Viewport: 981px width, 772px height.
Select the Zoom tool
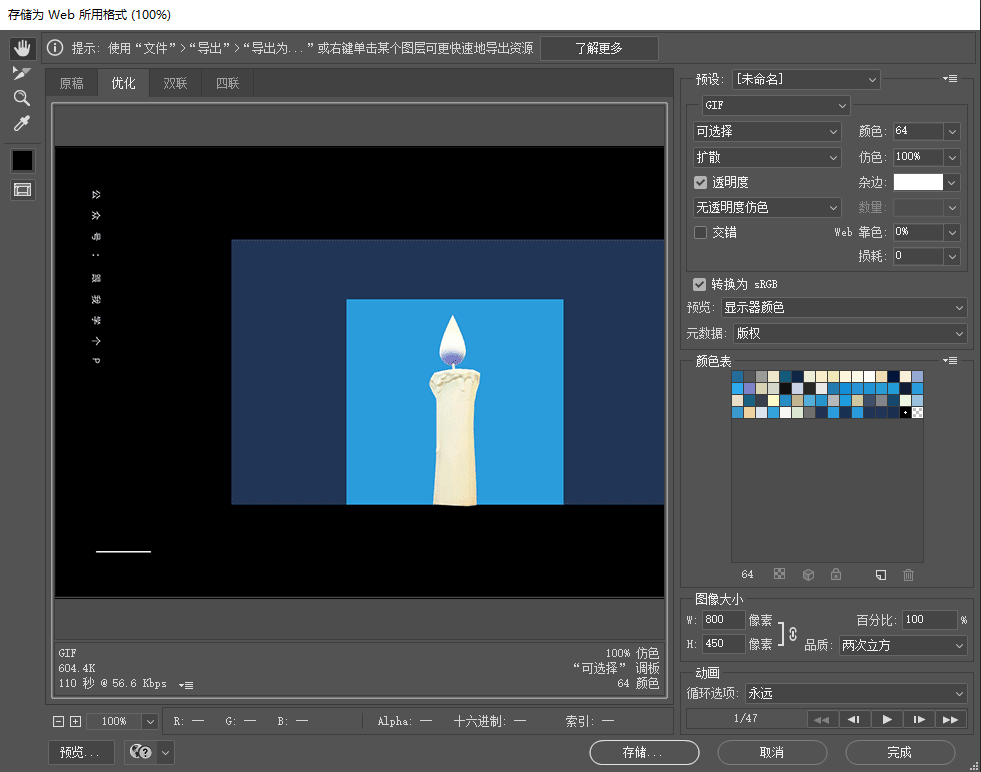[x=22, y=98]
